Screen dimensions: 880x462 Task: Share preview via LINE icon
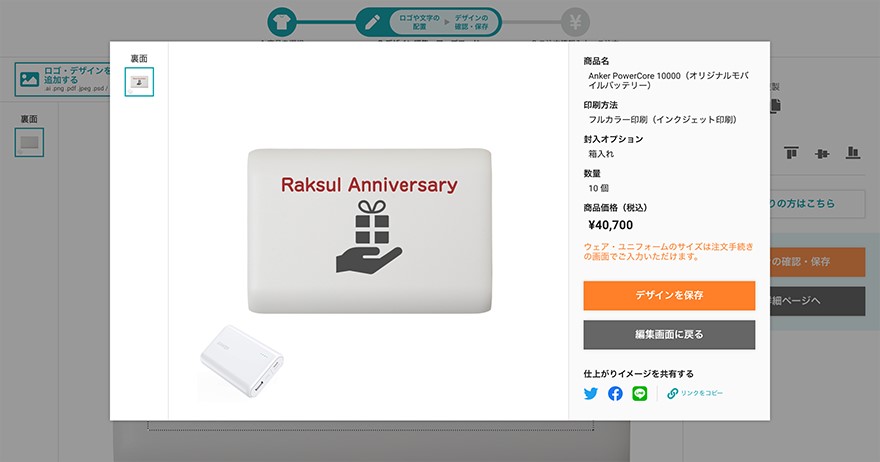(x=640, y=394)
